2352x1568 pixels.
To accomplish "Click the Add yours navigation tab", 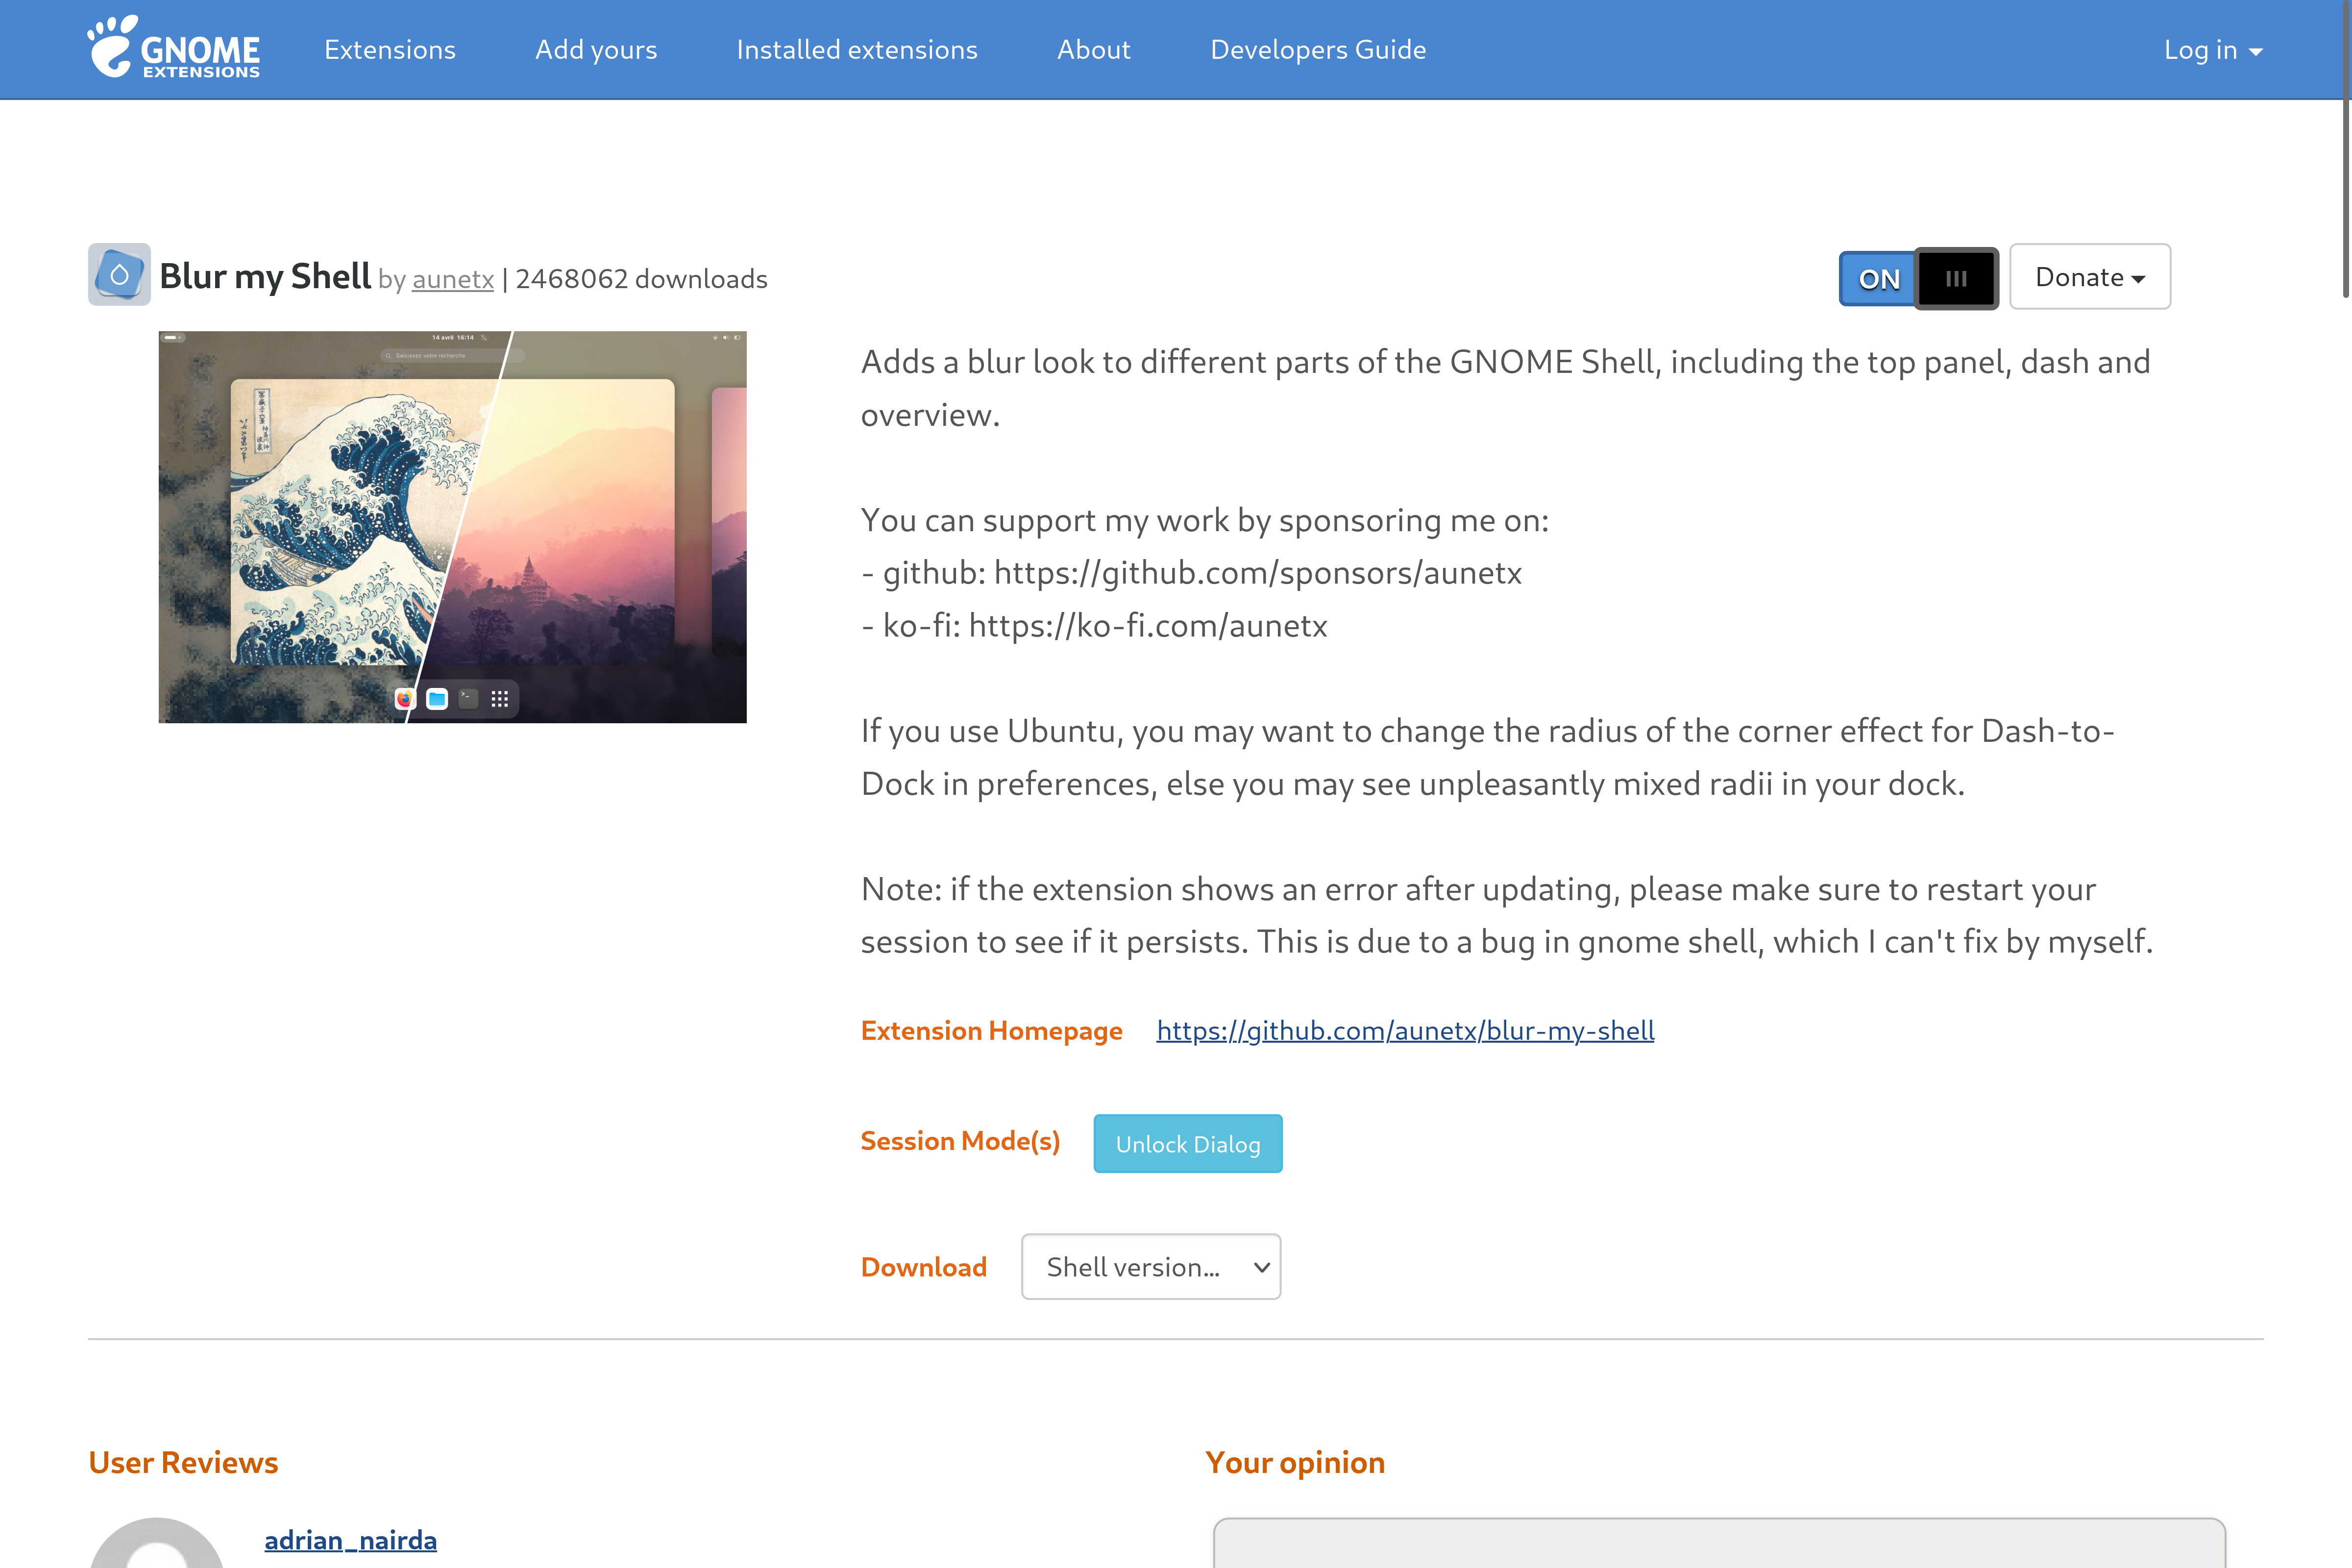I will tap(595, 49).
